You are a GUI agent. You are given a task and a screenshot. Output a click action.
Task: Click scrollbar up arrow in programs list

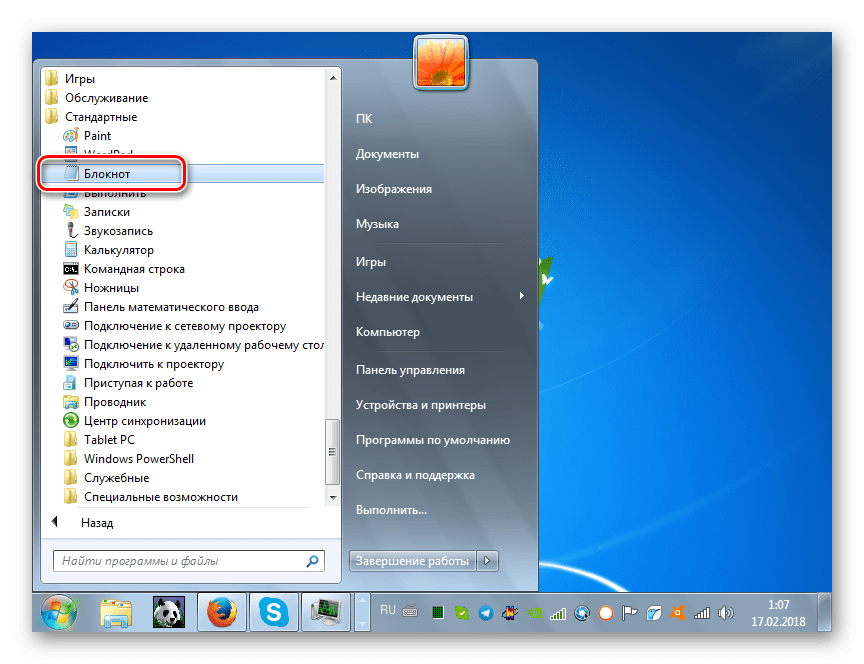coord(333,78)
